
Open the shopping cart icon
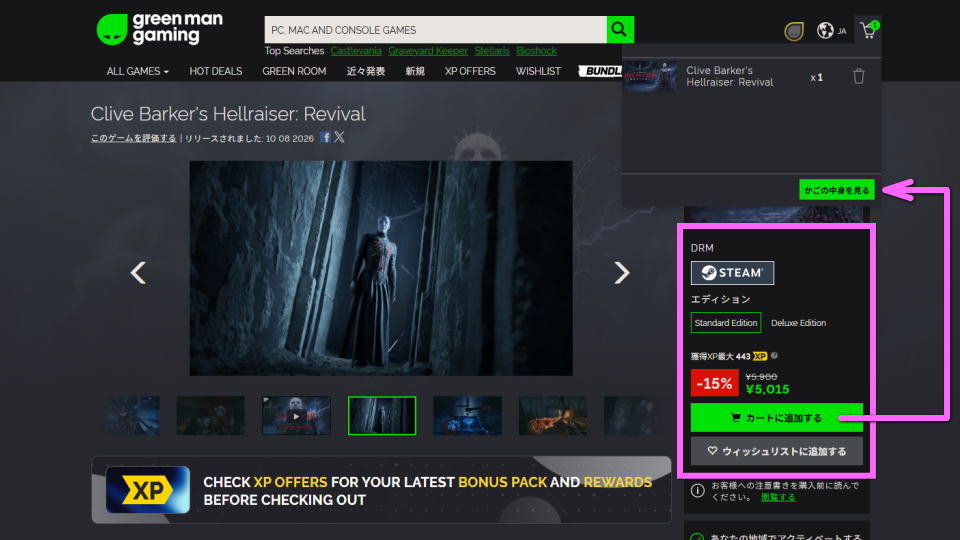[869, 30]
